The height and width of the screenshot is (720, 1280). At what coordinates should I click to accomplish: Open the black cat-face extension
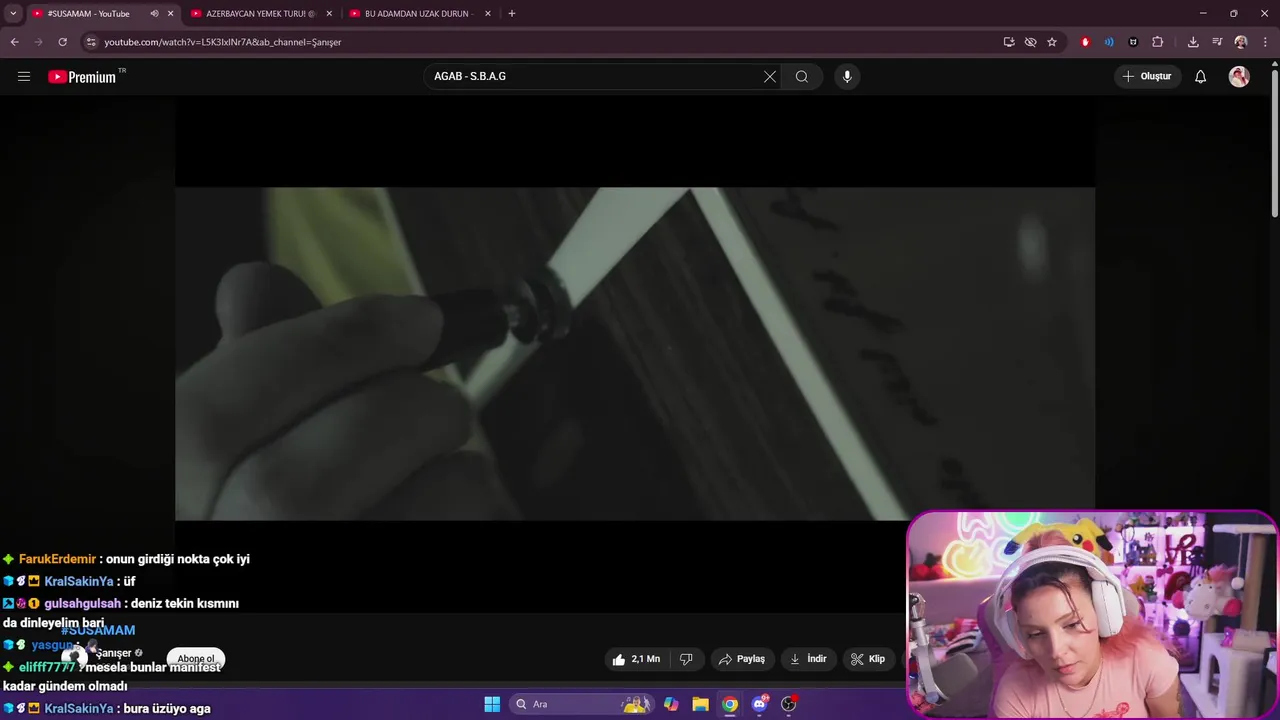coord(1133,42)
